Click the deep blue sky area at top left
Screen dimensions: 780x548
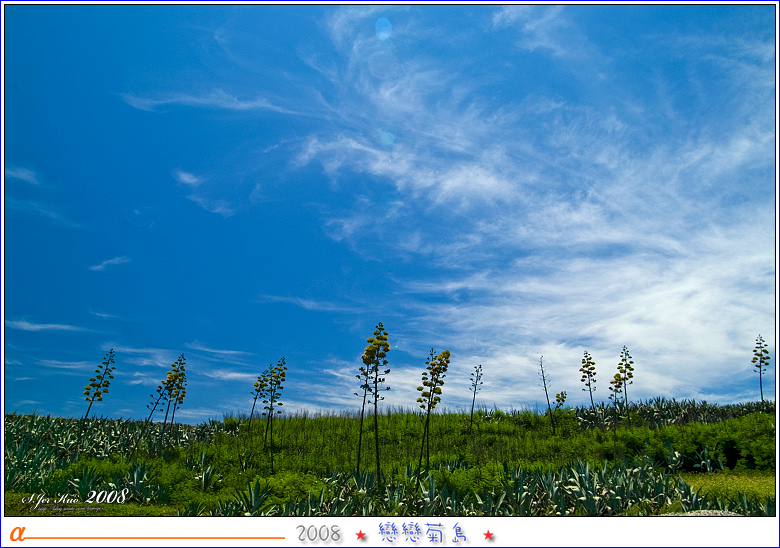(80, 60)
